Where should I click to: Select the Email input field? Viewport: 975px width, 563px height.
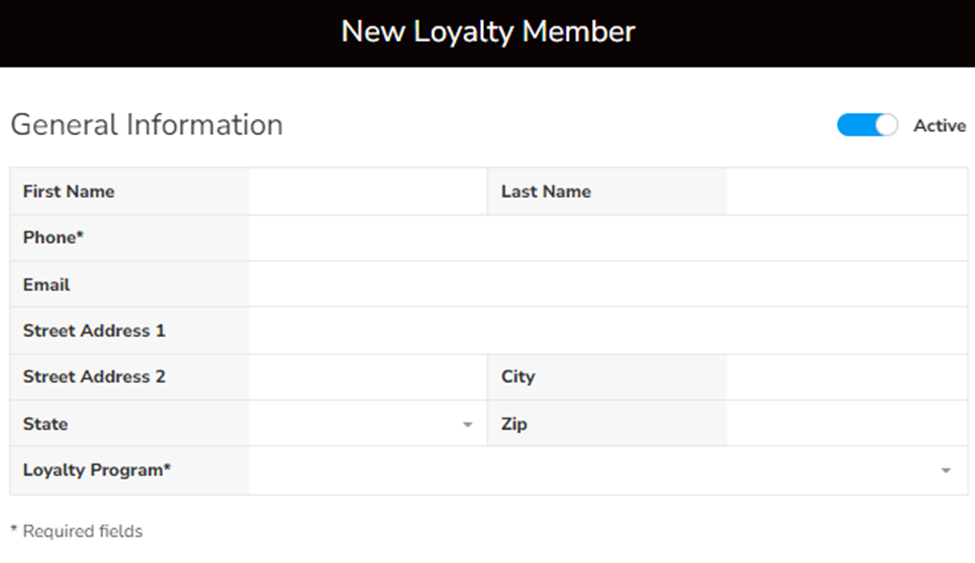tap(608, 285)
